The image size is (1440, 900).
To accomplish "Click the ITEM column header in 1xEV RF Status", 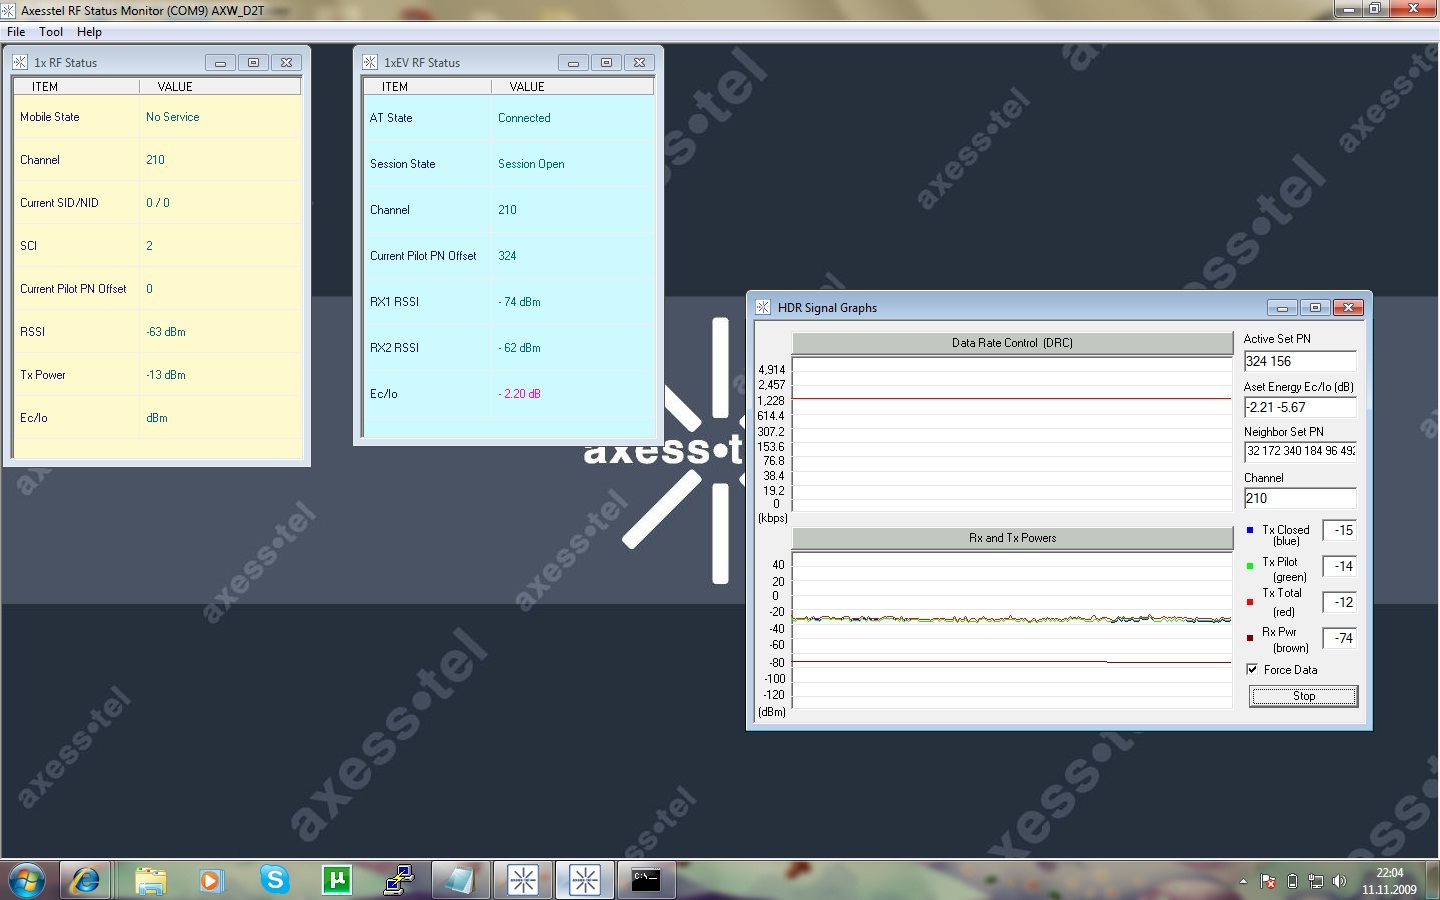I will point(427,87).
